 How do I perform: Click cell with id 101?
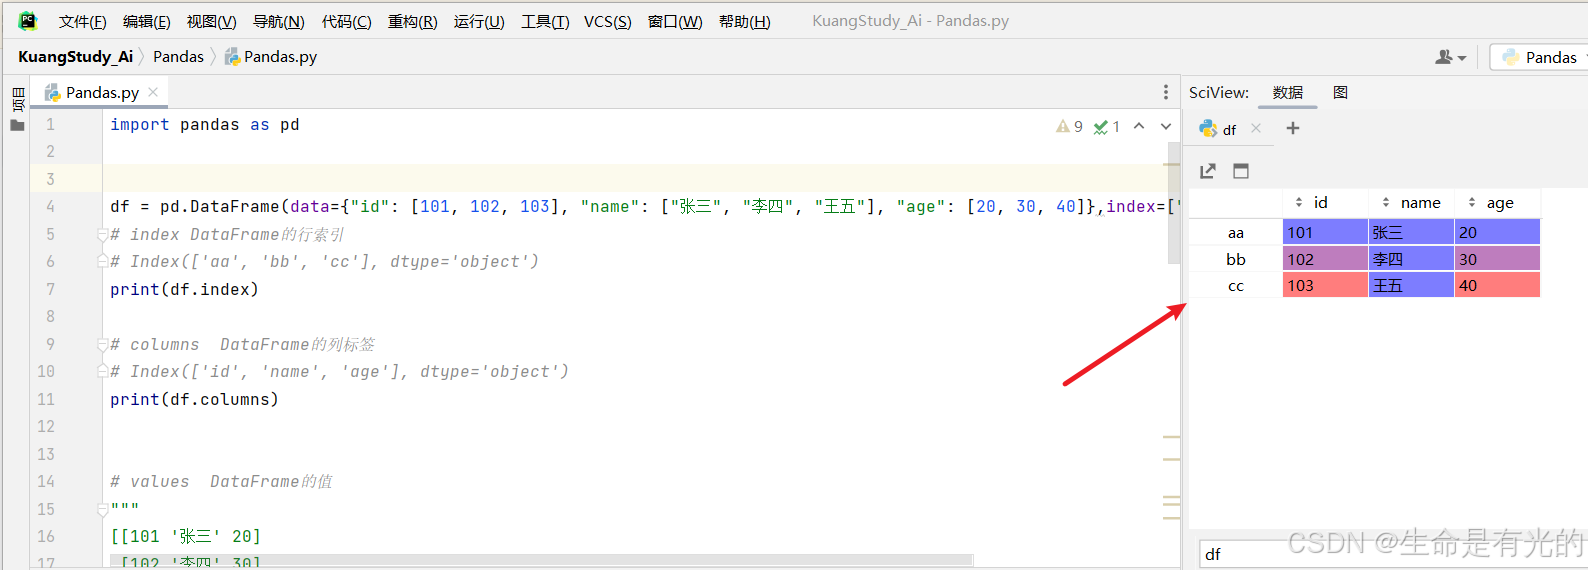[x=1325, y=232]
